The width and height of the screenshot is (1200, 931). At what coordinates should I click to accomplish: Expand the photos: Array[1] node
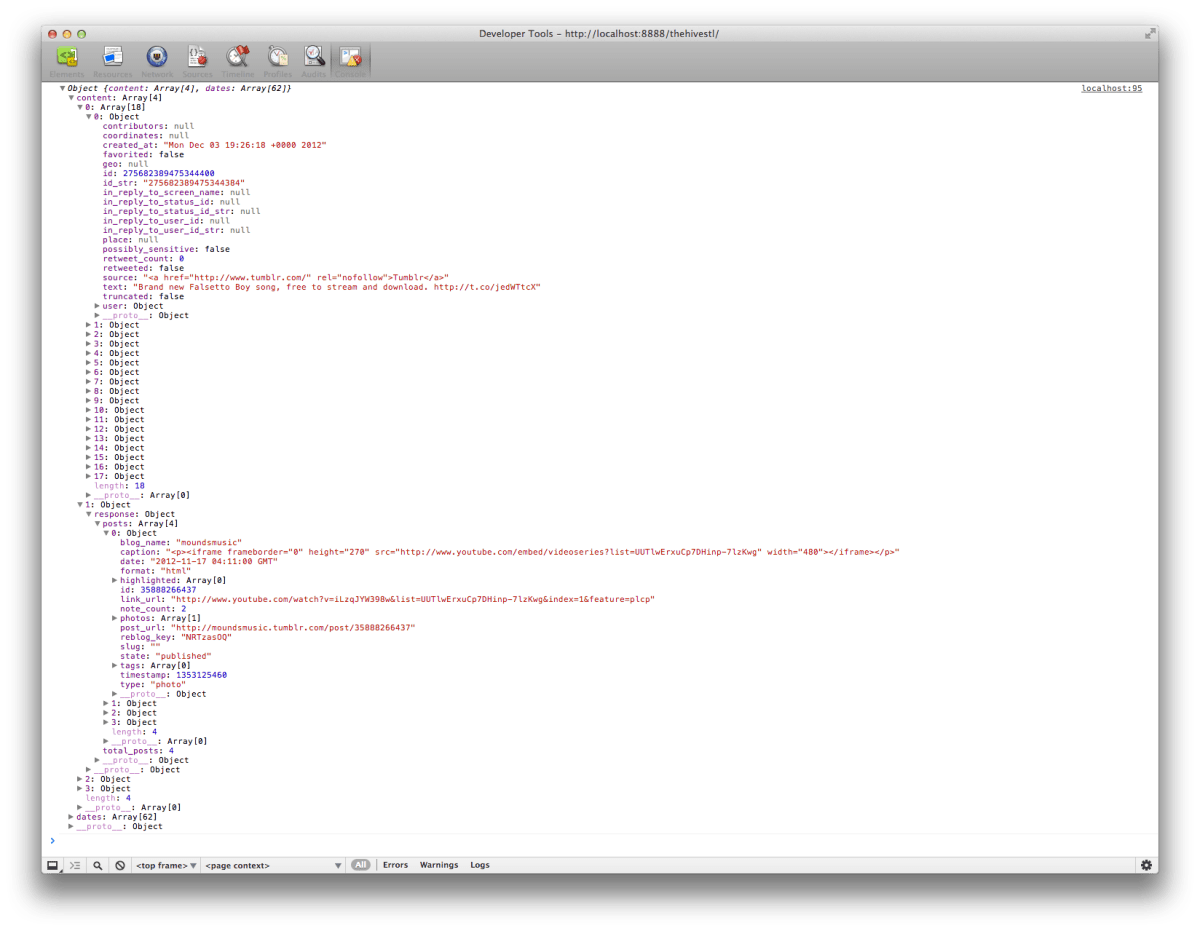[x=116, y=619]
